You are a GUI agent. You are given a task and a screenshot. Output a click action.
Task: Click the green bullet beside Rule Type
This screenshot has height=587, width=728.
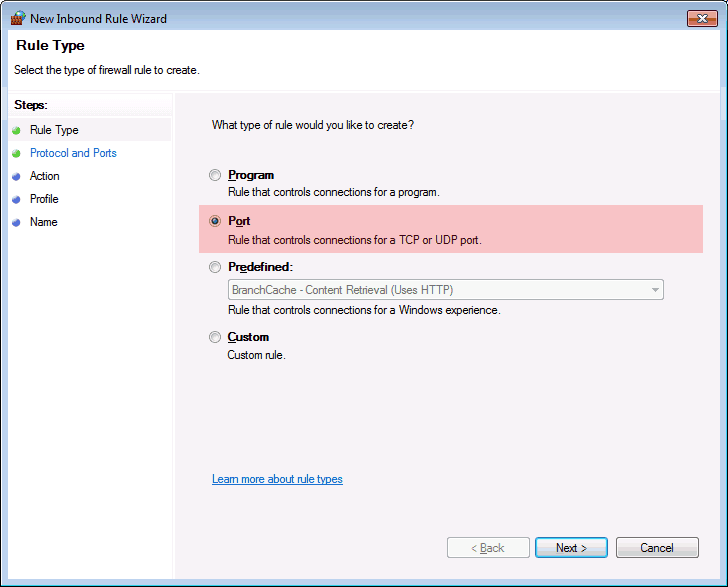coord(16,130)
